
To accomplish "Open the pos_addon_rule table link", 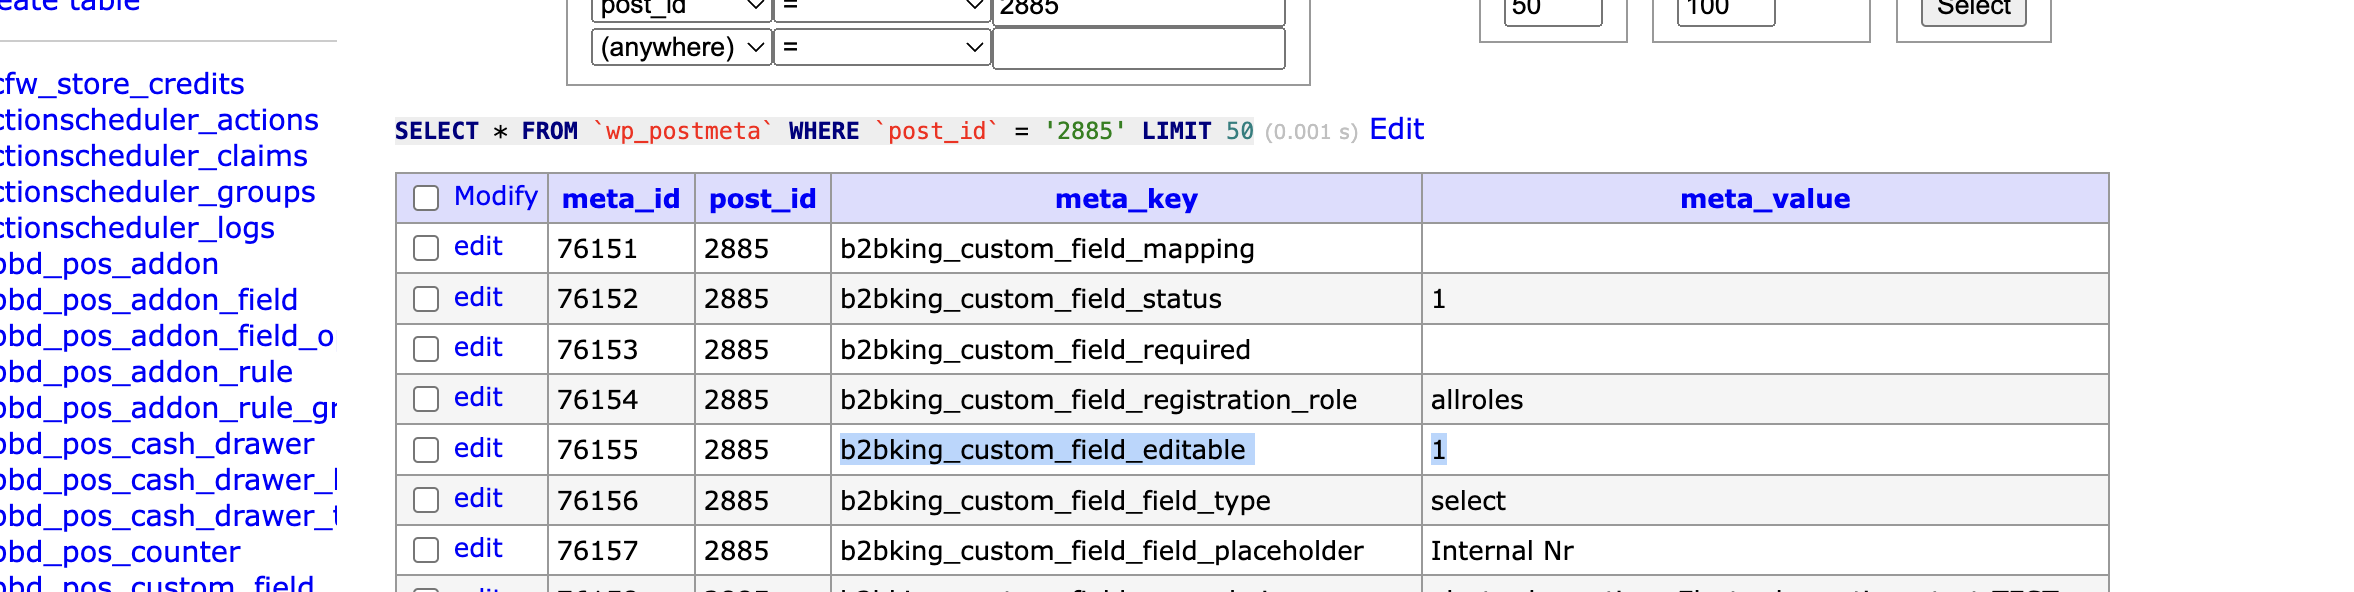I will click(x=146, y=372).
